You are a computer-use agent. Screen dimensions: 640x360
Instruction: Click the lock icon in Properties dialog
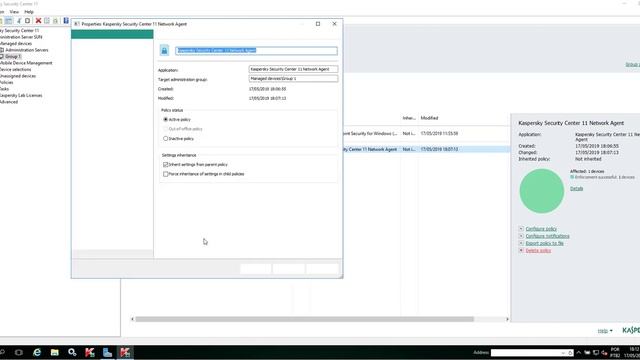tap(164, 50)
